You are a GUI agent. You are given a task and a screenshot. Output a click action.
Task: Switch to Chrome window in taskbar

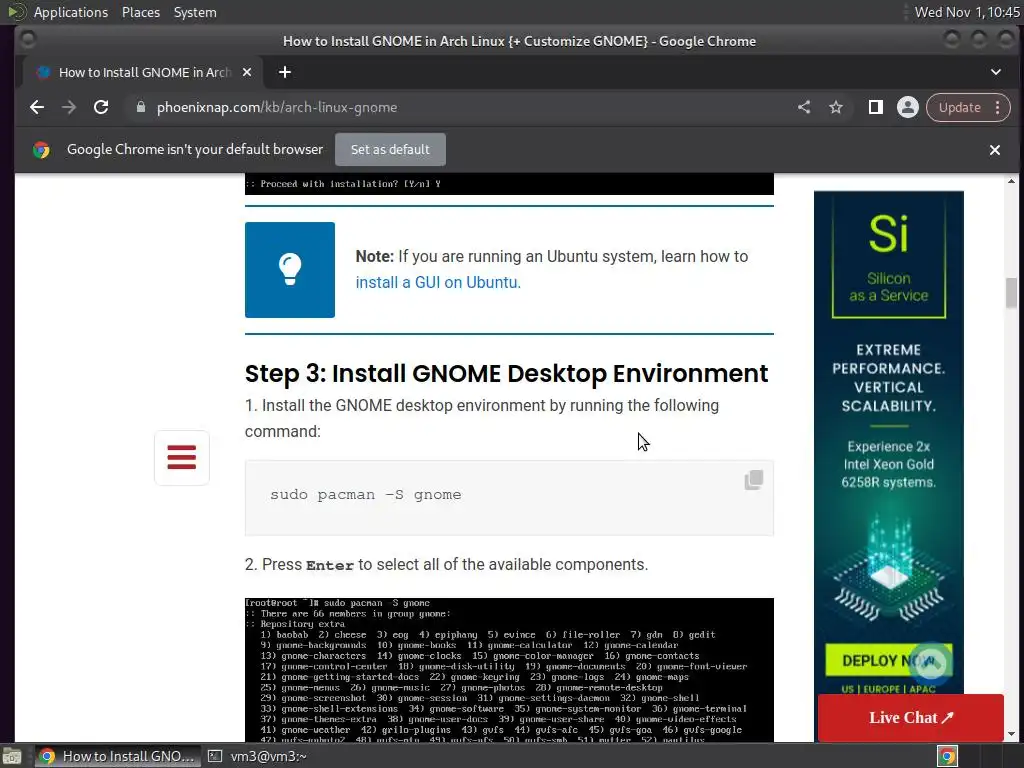coord(118,756)
